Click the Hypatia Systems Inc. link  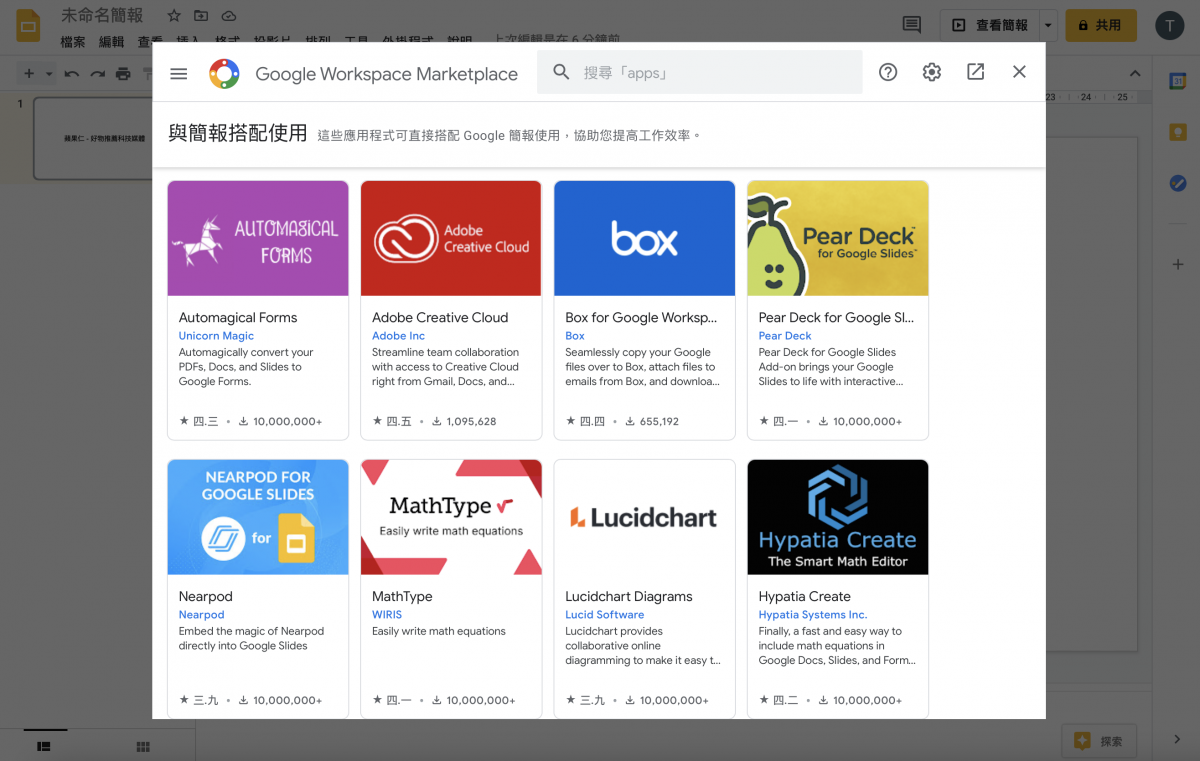pyautogui.click(x=813, y=615)
